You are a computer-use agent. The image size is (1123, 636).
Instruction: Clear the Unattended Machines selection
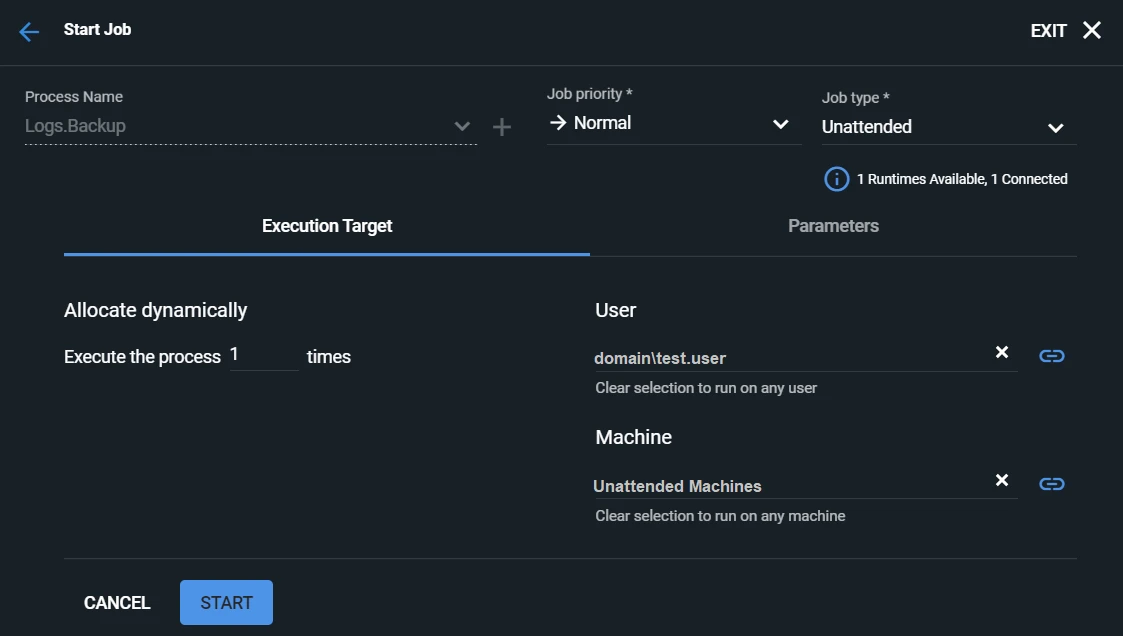[x=1002, y=480]
